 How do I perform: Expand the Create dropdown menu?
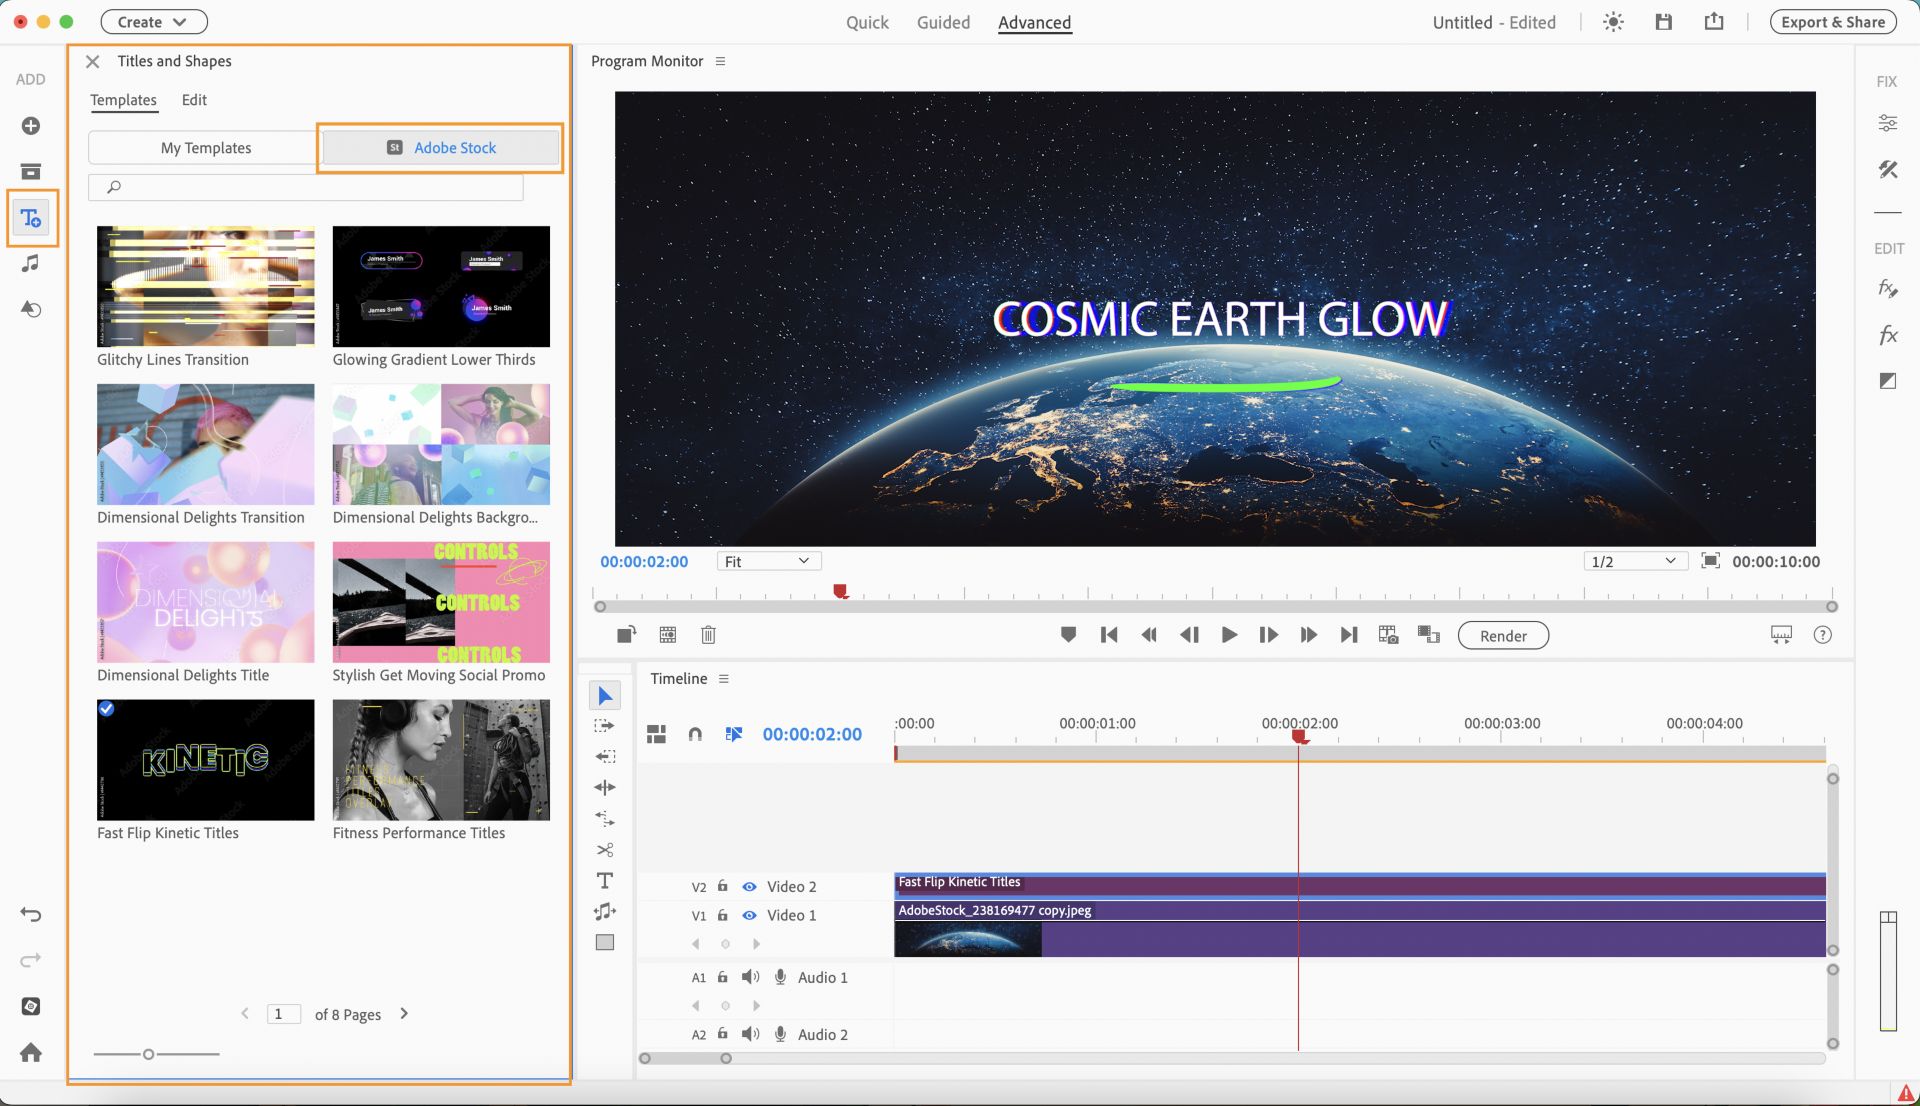[x=153, y=22]
